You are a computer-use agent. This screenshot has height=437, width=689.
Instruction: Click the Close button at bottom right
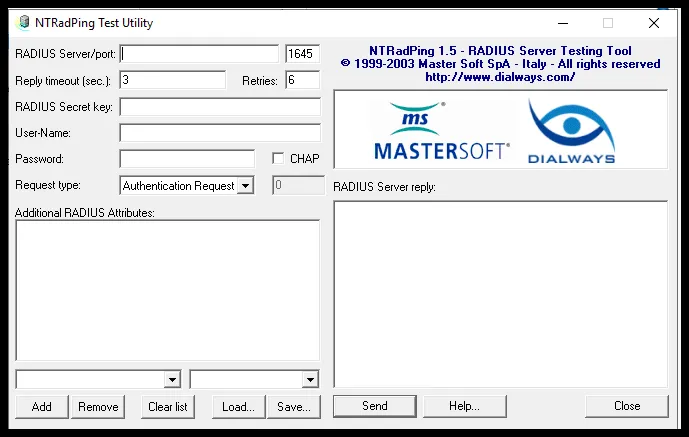[x=627, y=406]
